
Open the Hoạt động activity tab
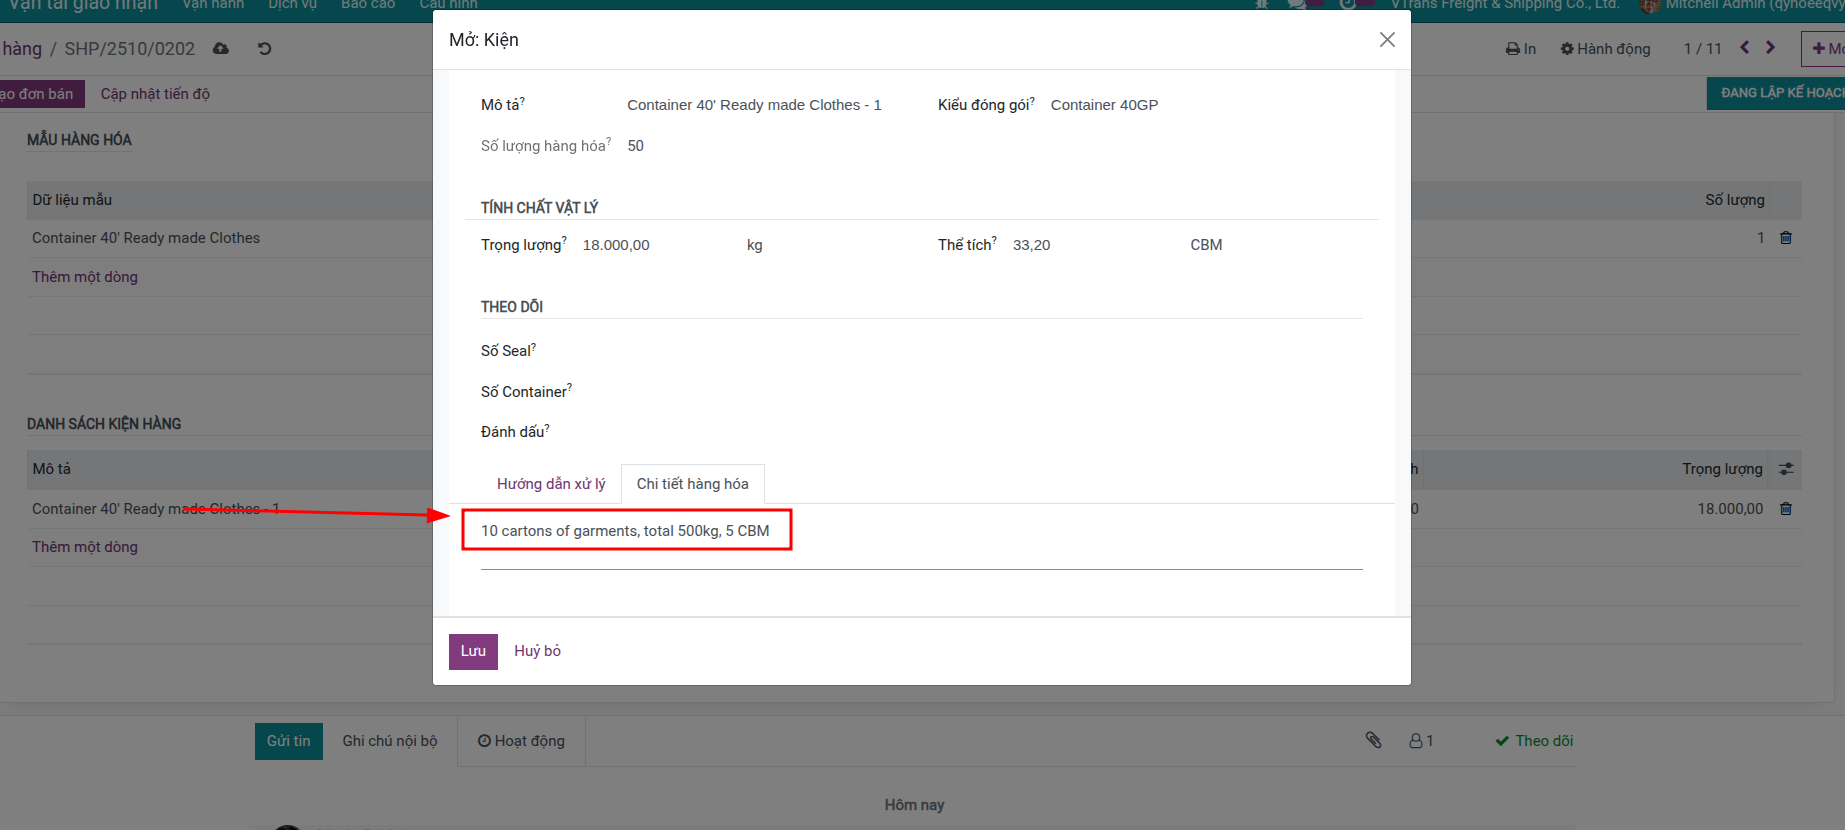521,741
